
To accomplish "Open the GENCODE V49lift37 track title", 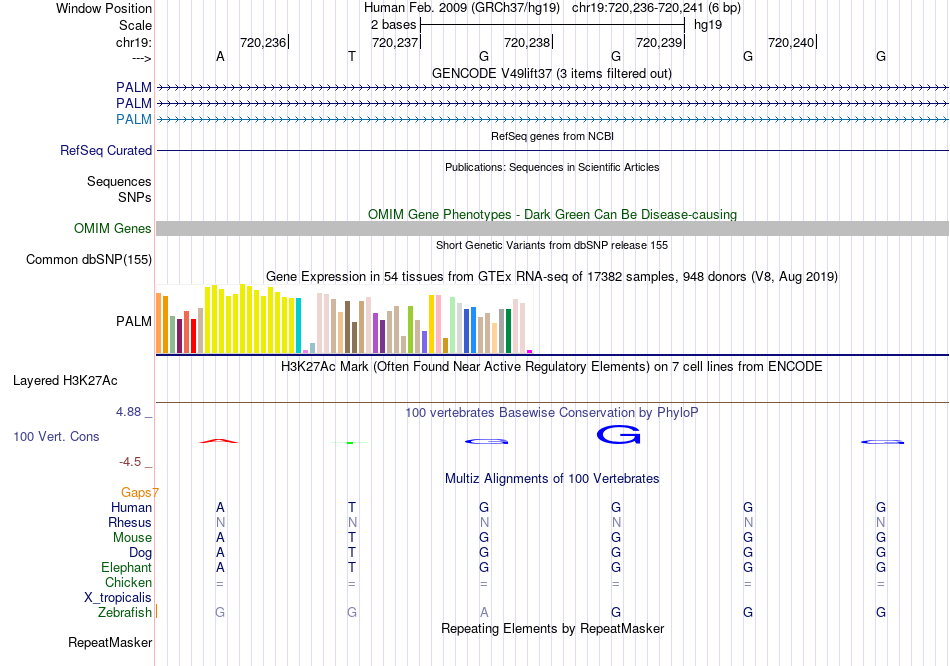I will [x=552, y=73].
